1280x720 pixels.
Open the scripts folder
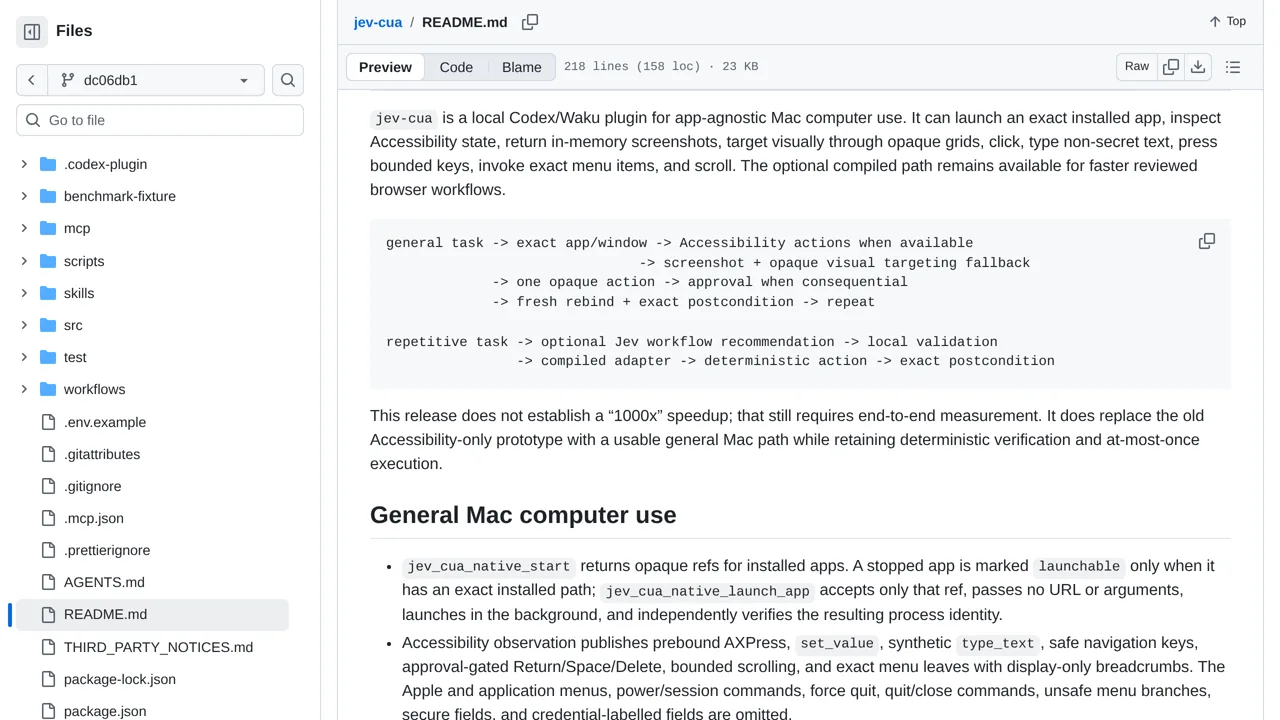pos(84,261)
